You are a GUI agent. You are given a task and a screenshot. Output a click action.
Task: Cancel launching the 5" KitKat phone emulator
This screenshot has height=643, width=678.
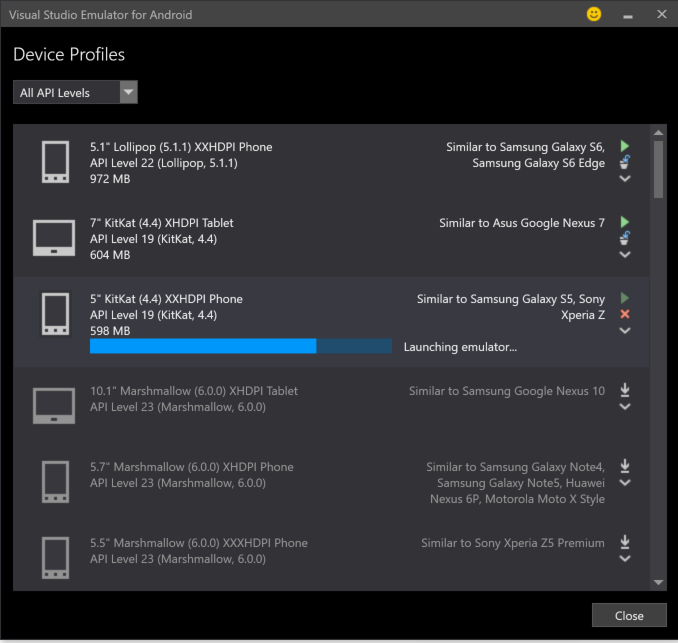[625, 314]
